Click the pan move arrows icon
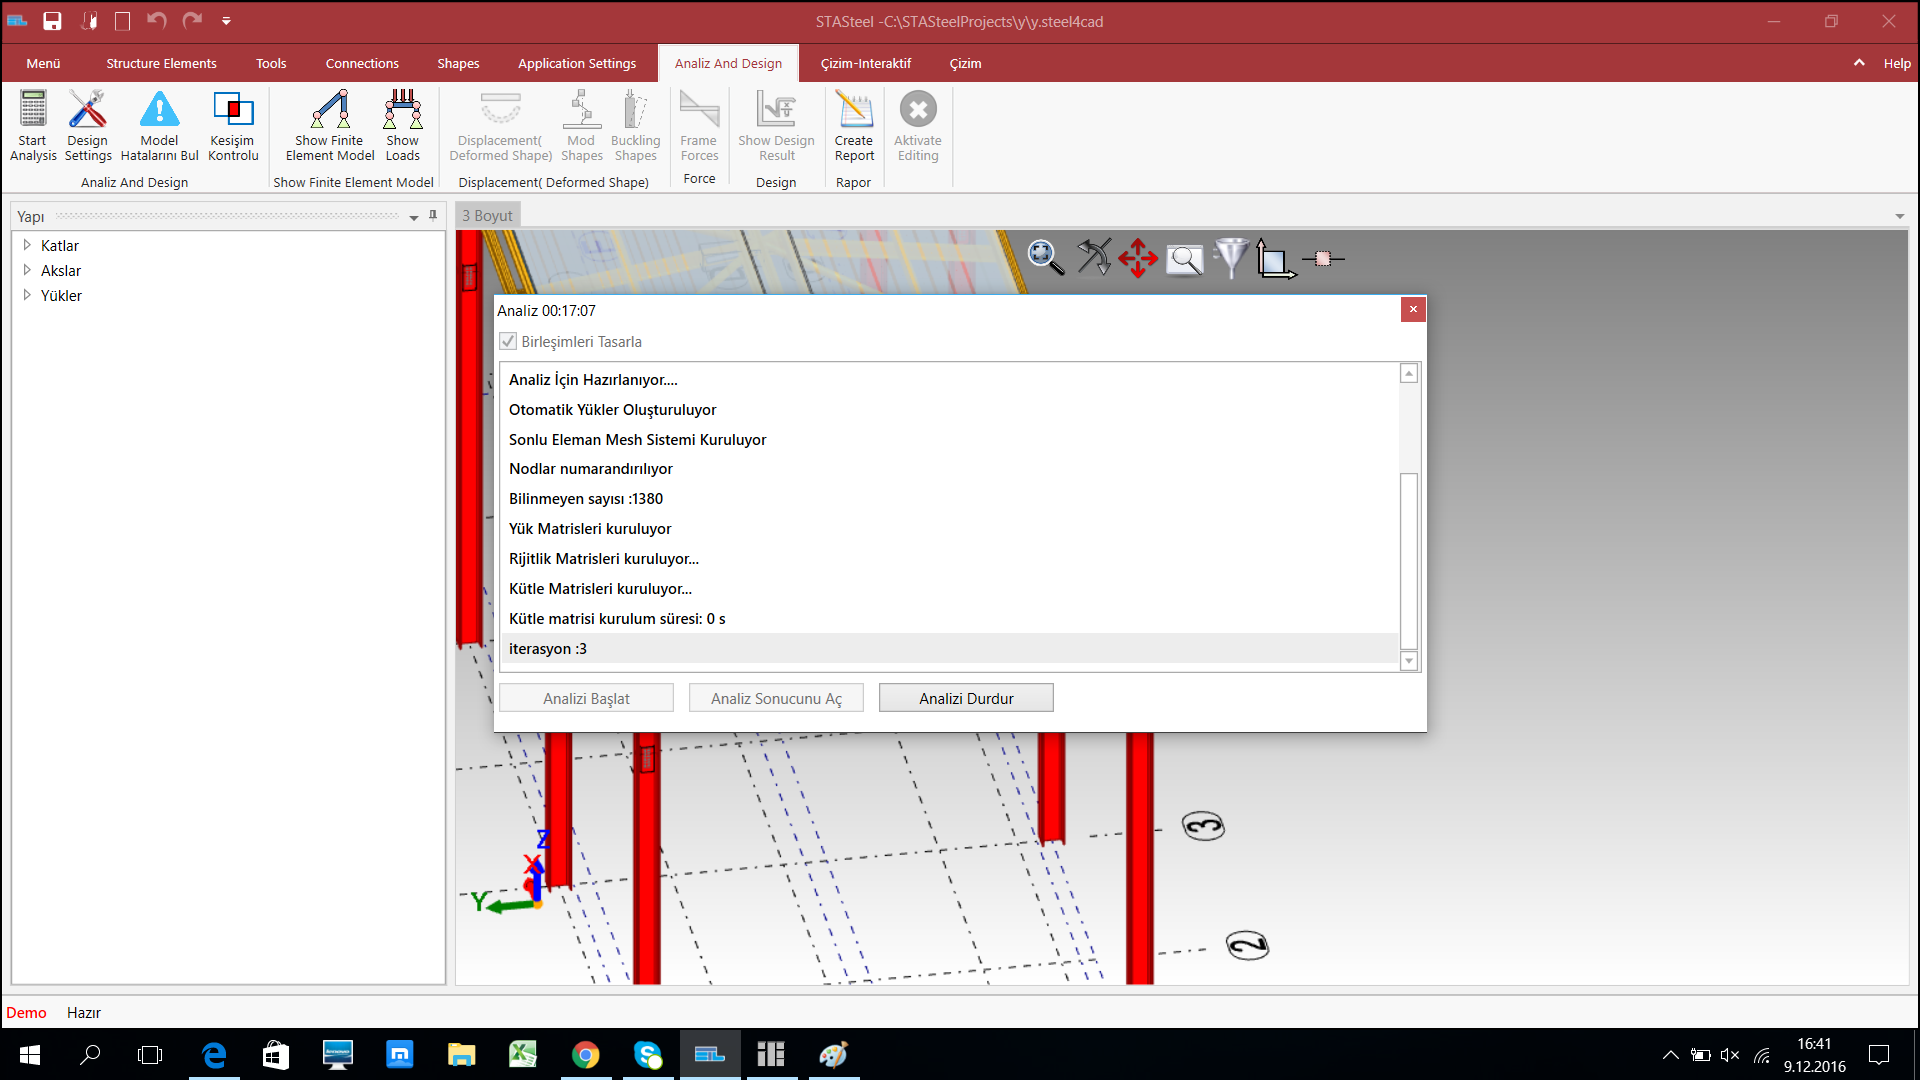The height and width of the screenshot is (1080, 1920). [1138, 258]
